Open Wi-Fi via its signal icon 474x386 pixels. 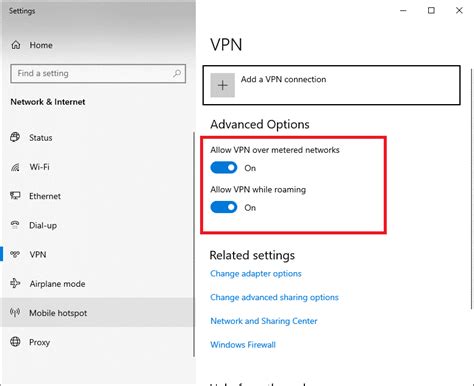(15, 167)
